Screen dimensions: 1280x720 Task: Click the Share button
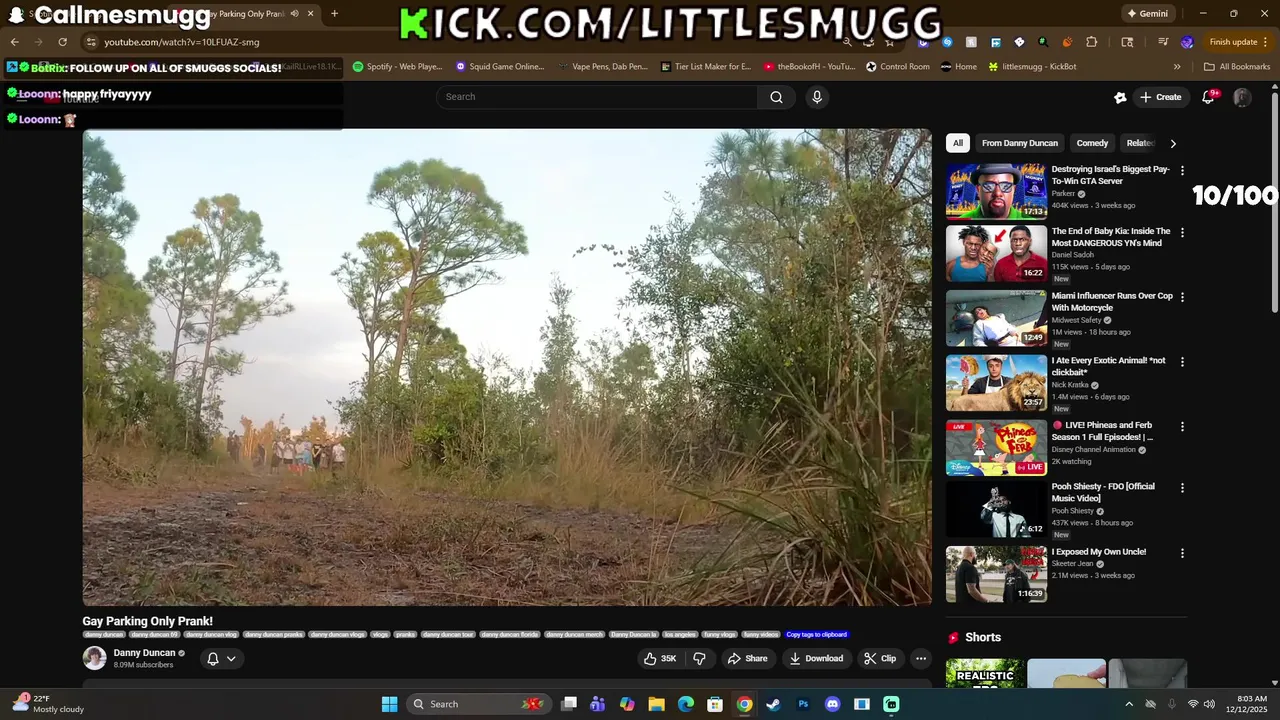(748, 658)
